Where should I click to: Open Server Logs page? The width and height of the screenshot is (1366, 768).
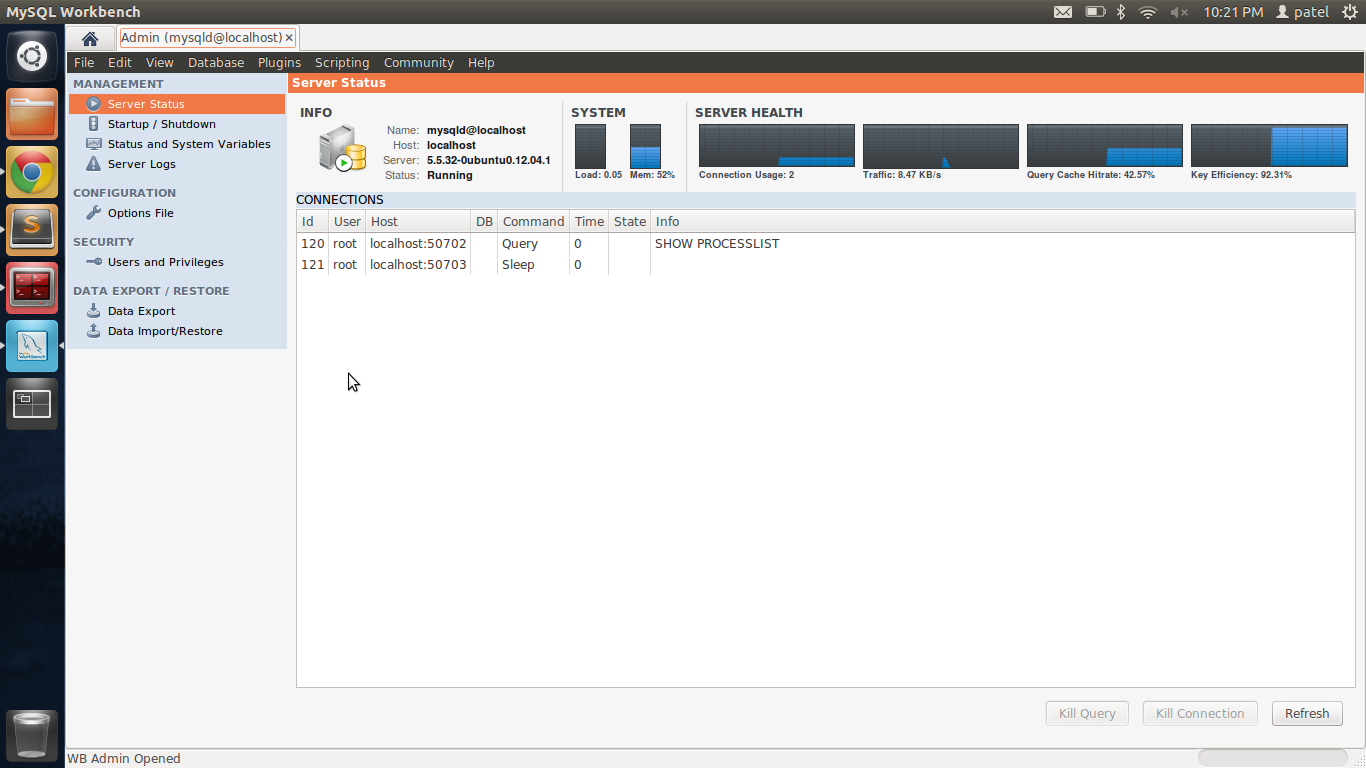tap(142, 164)
